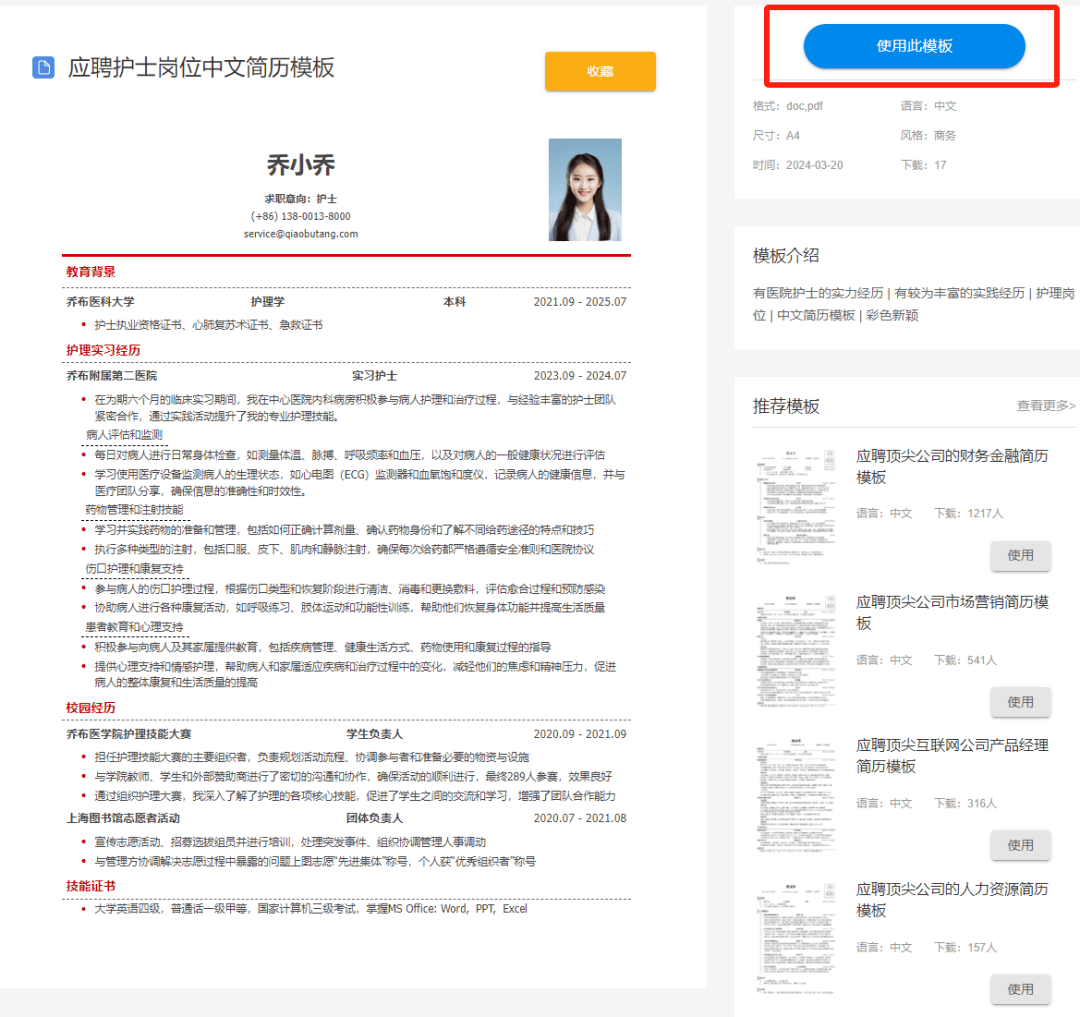Click '使用' next to the 财务金融 template
Screen dimensions: 1080x1017
point(1020,557)
